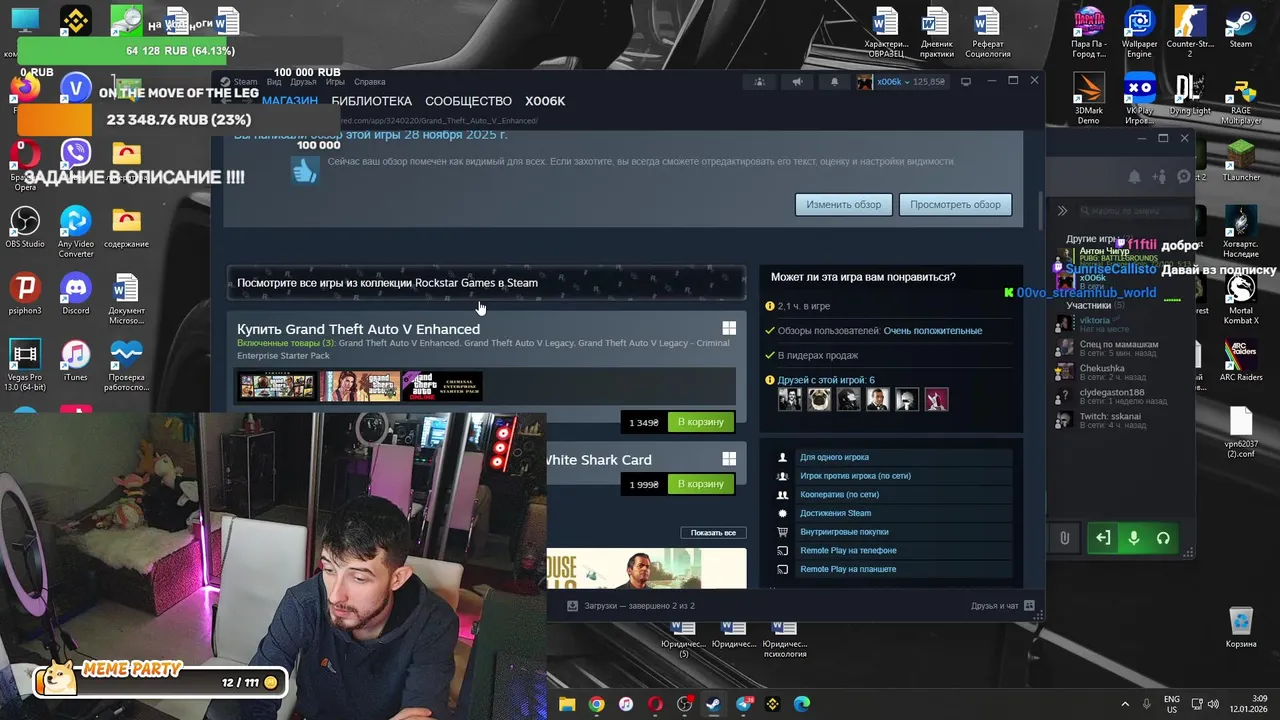Open the Вид menu
1280x720 pixels.
[273, 82]
